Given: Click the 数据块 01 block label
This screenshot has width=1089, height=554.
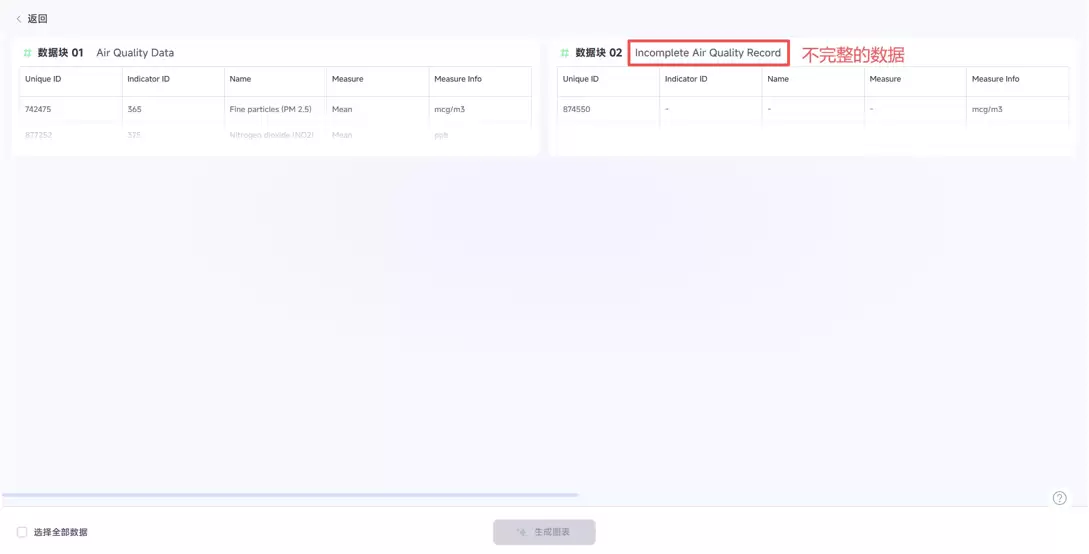Looking at the screenshot, I should pos(60,53).
